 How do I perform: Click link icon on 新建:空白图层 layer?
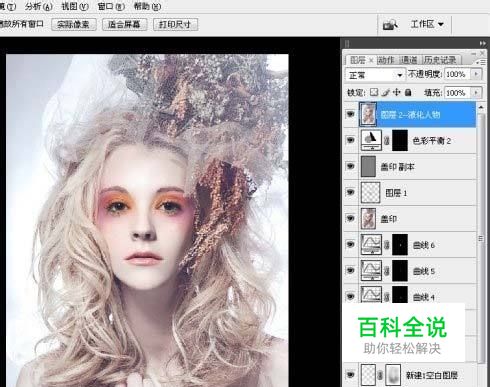coord(380,375)
